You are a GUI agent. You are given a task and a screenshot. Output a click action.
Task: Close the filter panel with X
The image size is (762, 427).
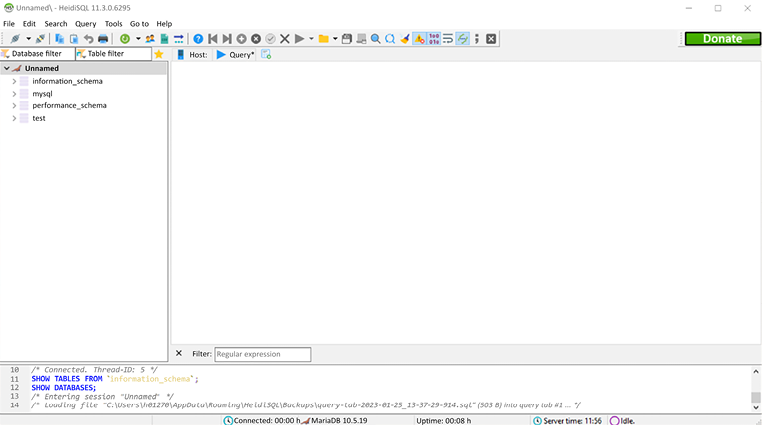179,353
